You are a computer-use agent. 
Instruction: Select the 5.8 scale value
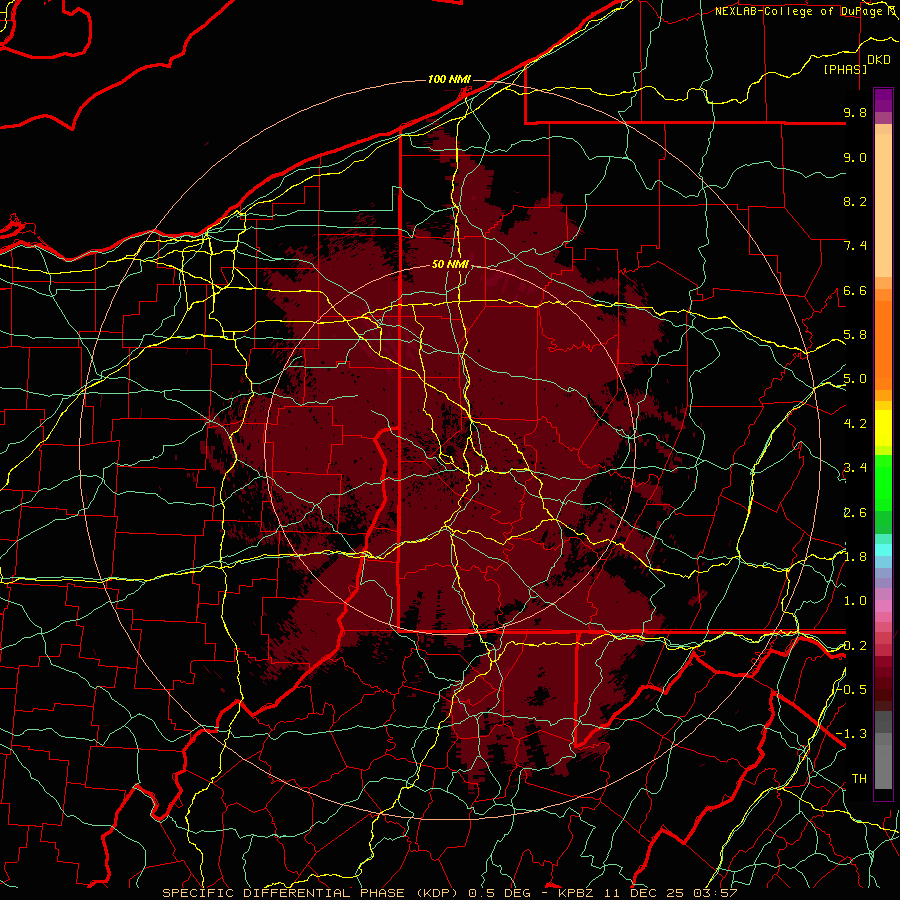pyautogui.click(x=855, y=335)
